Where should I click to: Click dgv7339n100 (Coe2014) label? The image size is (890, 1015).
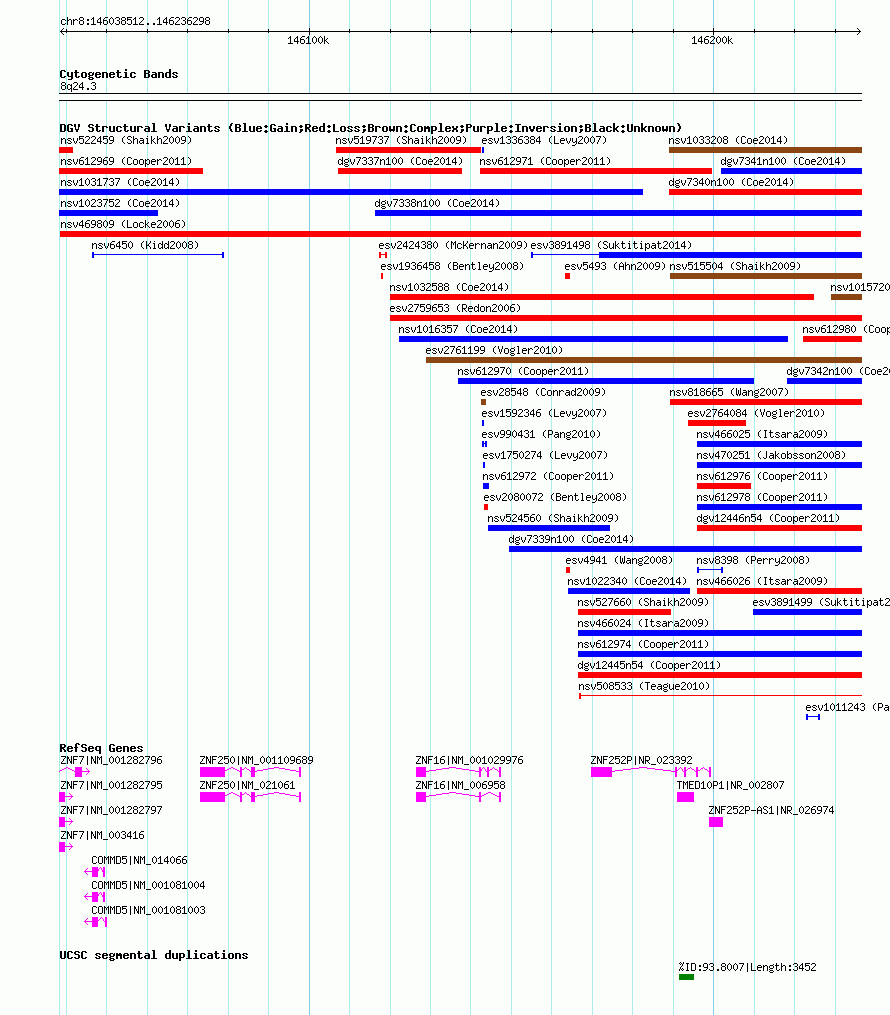point(571,539)
